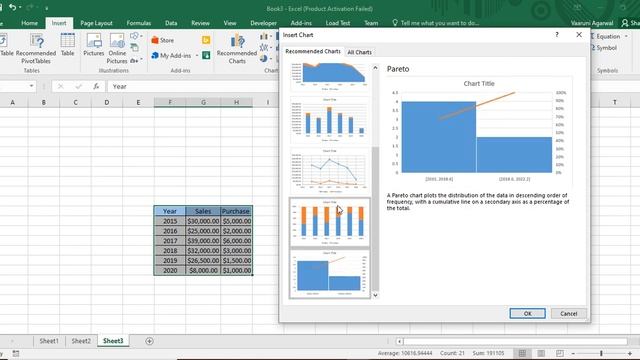
Task: Insert Pictures from the ribbon
Action: pos(93,45)
